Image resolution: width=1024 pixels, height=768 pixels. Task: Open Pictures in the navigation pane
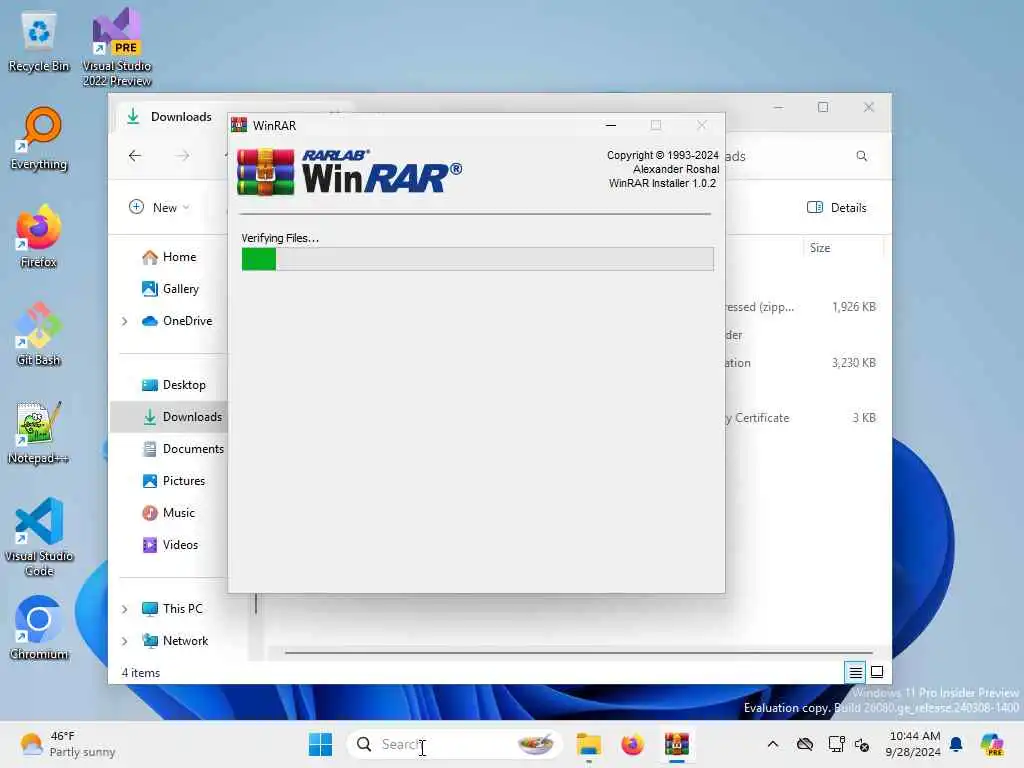[x=174, y=481]
